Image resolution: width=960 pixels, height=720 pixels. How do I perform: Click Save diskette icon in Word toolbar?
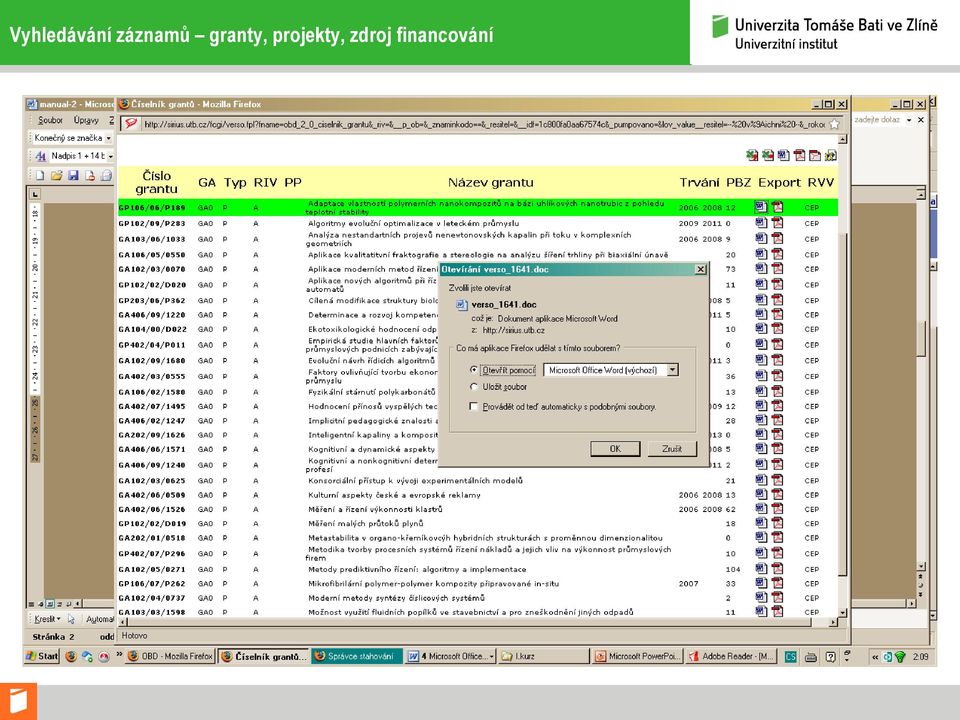point(73,176)
